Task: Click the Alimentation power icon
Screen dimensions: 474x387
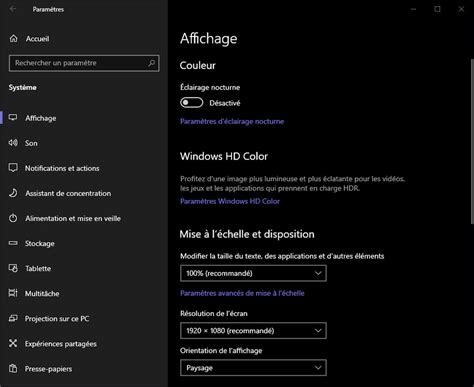Action: [13, 218]
